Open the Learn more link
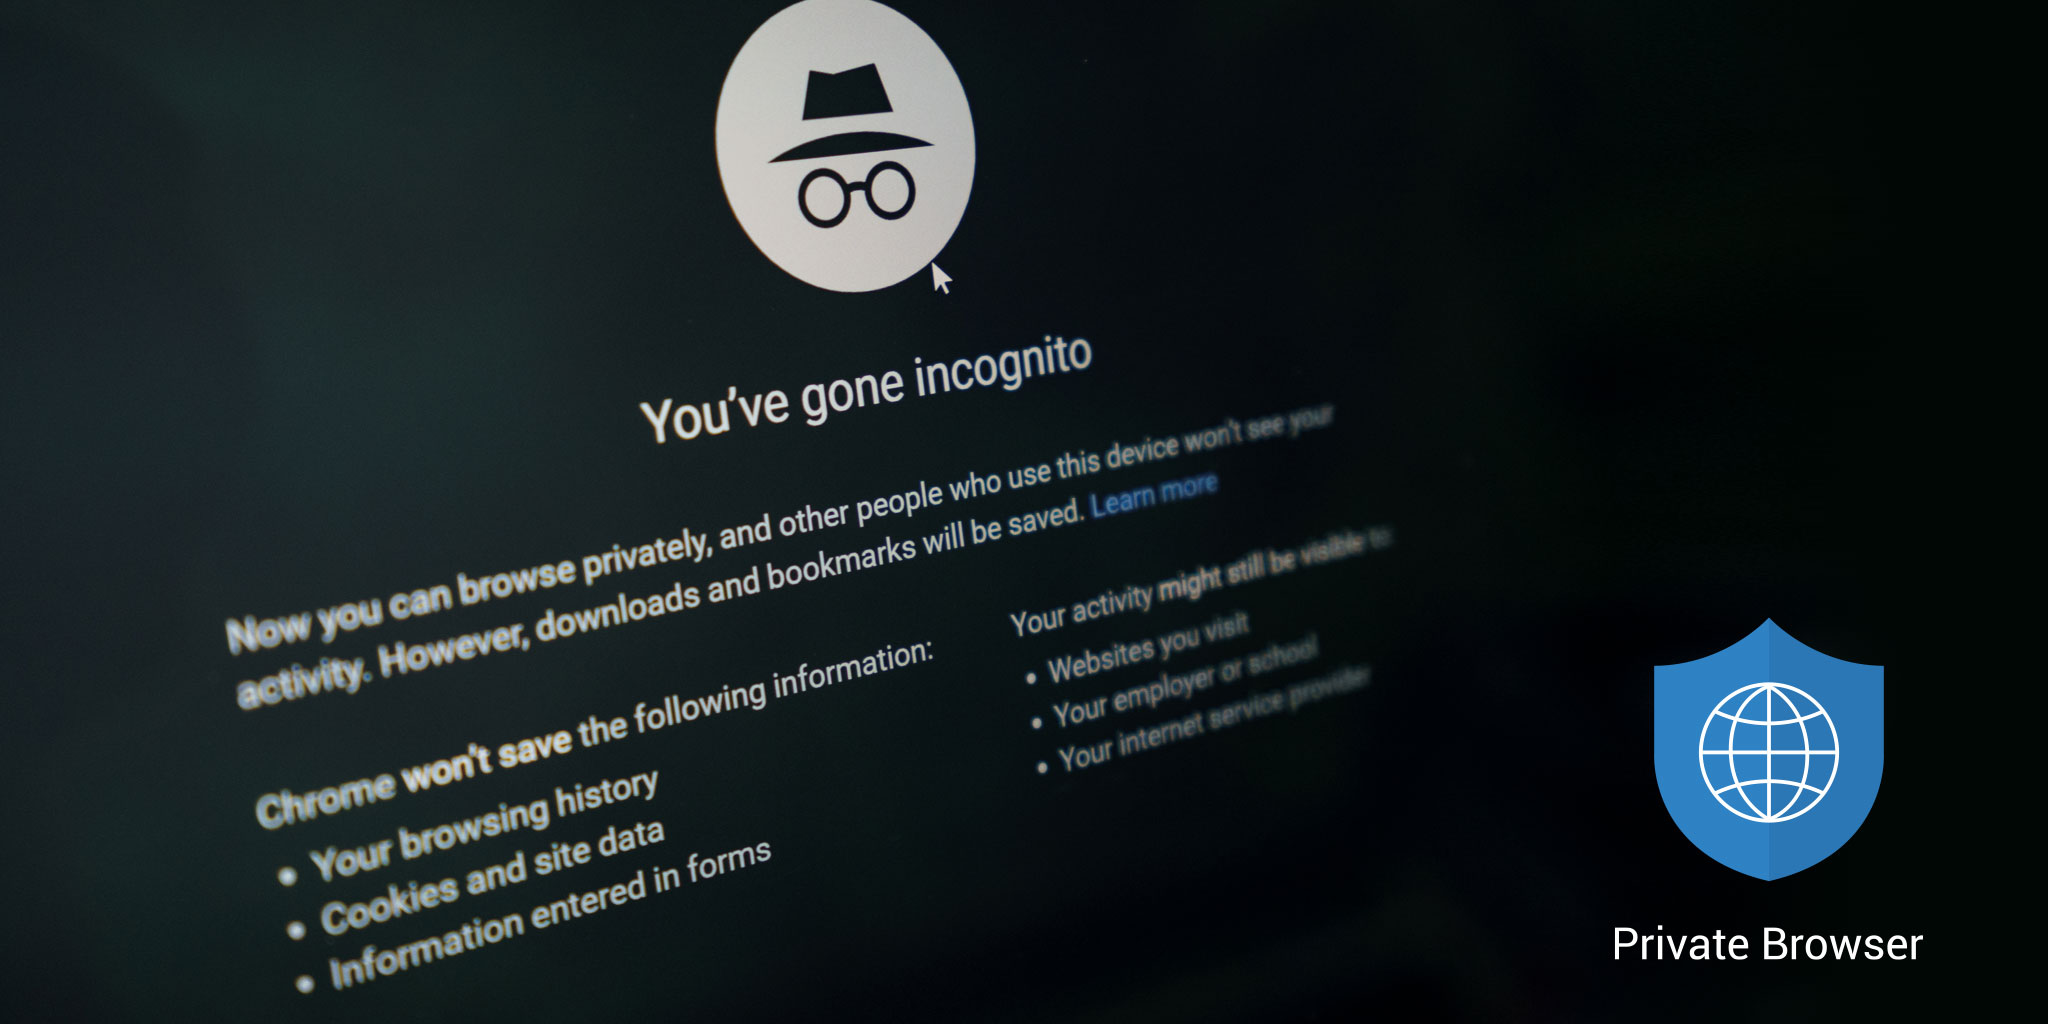 1154,494
